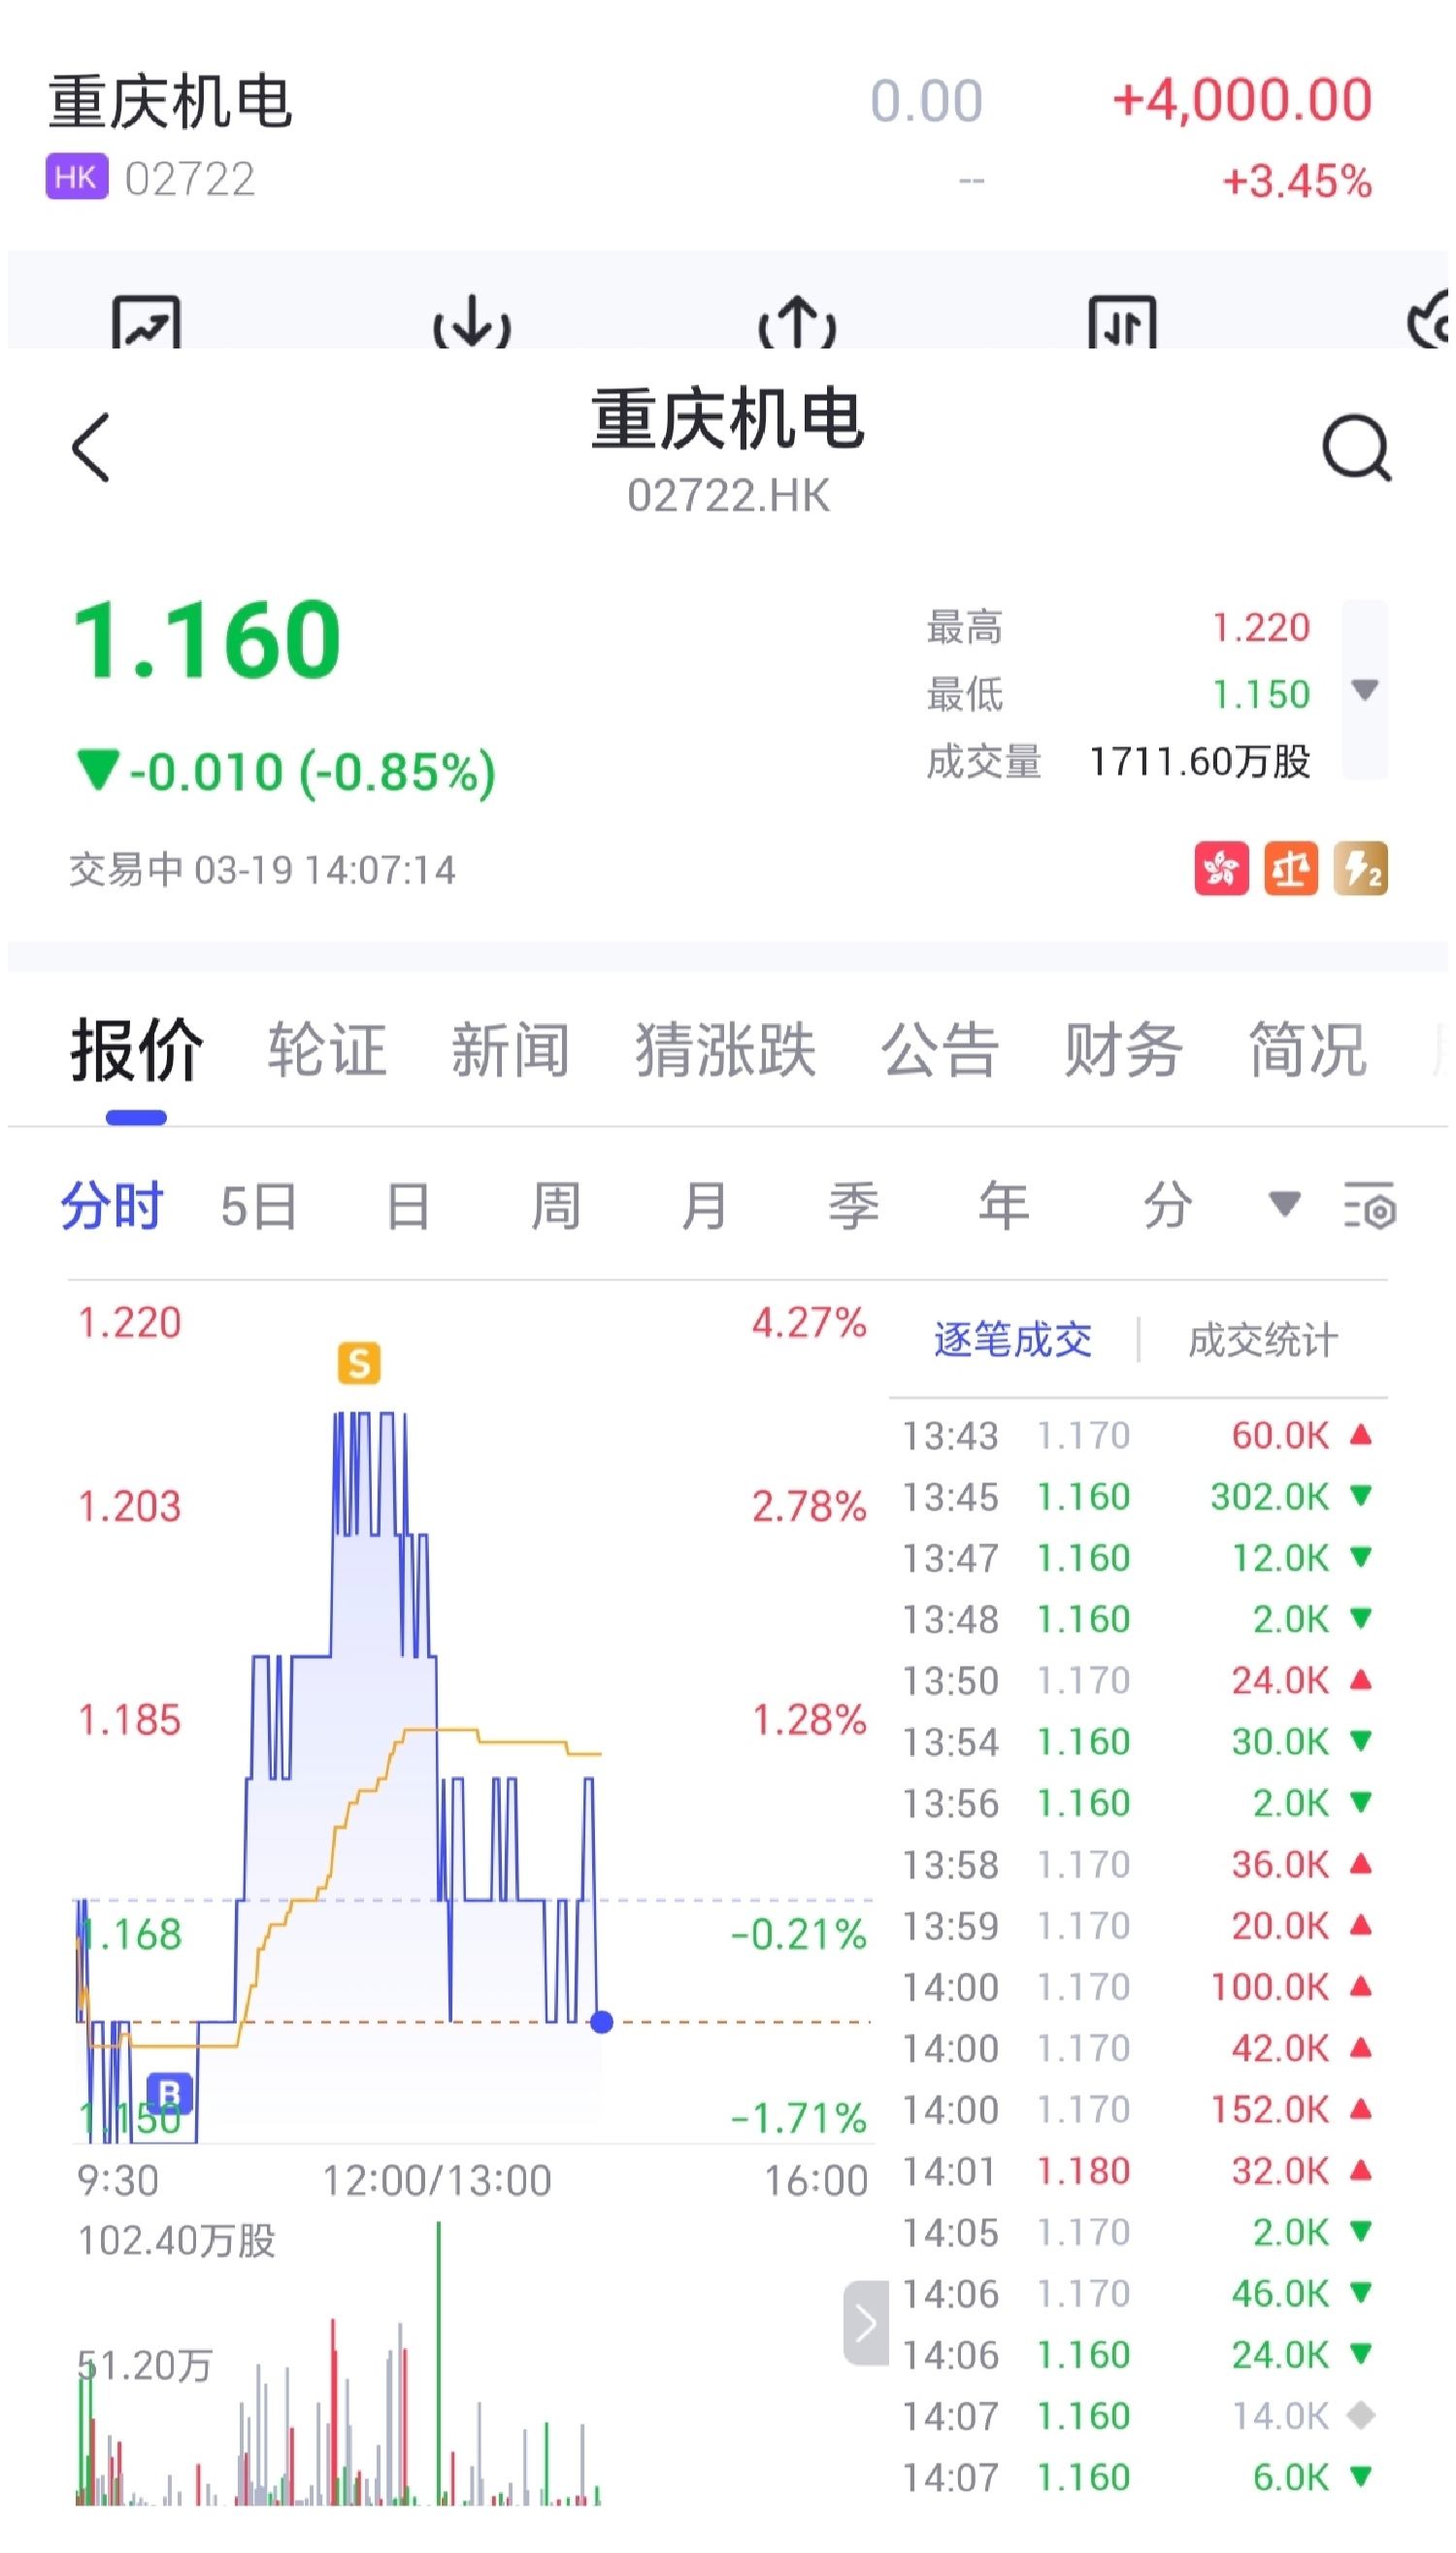The height and width of the screenshot is (2553, 1456).
Task: Tap the 交易中 03-19 14:07:14 status
Action: 262,869
